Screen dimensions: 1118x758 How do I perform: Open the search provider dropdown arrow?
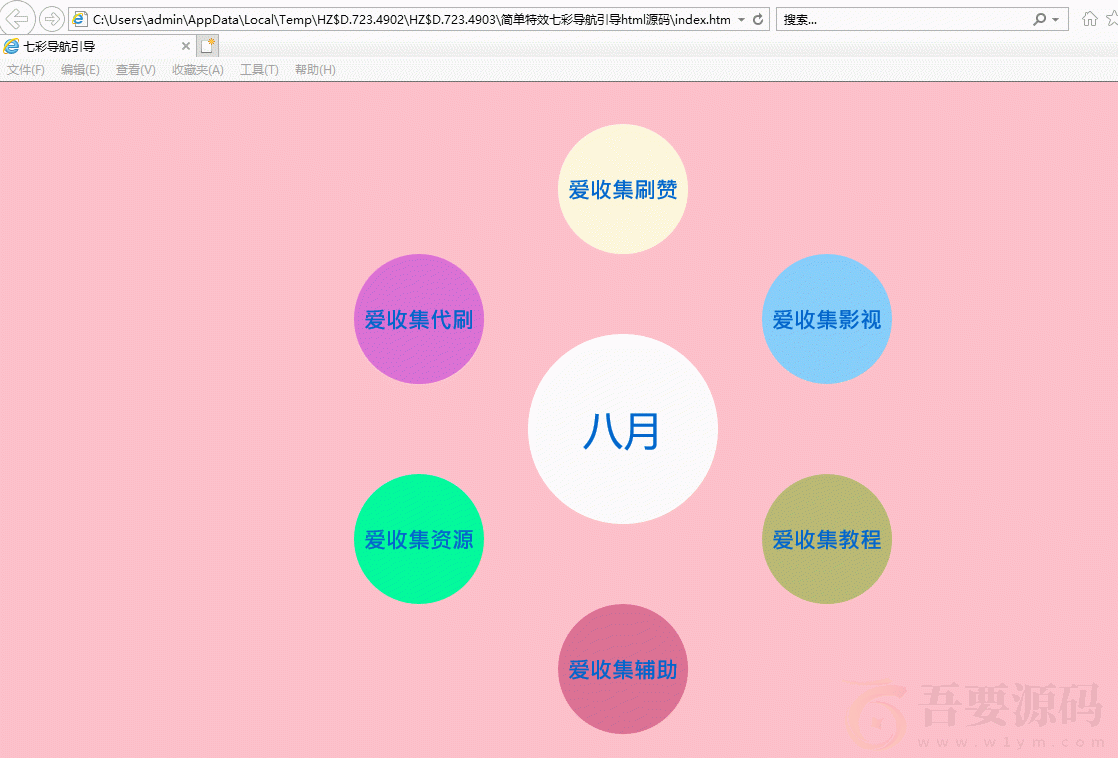1055,20
